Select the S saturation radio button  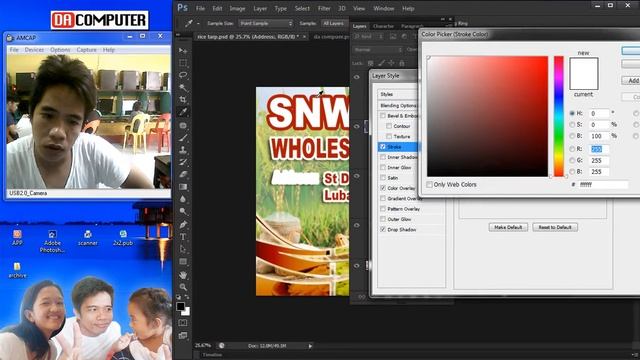click(x=572, y=124)
